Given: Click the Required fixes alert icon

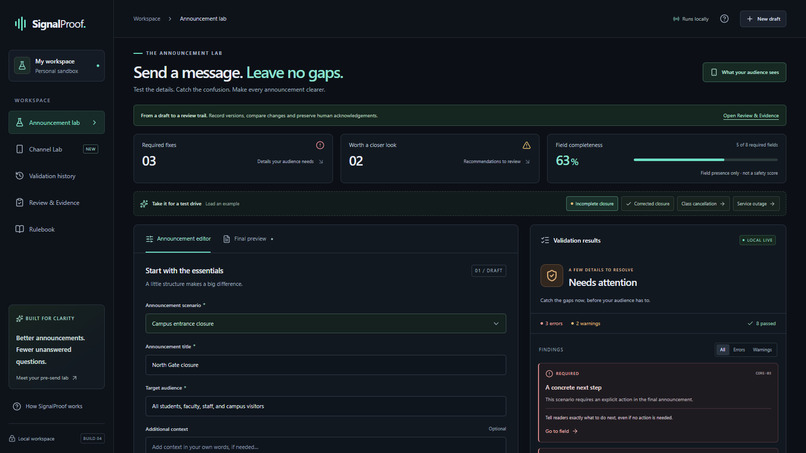Looking at the screenshot, I should (x=320, y=146).
